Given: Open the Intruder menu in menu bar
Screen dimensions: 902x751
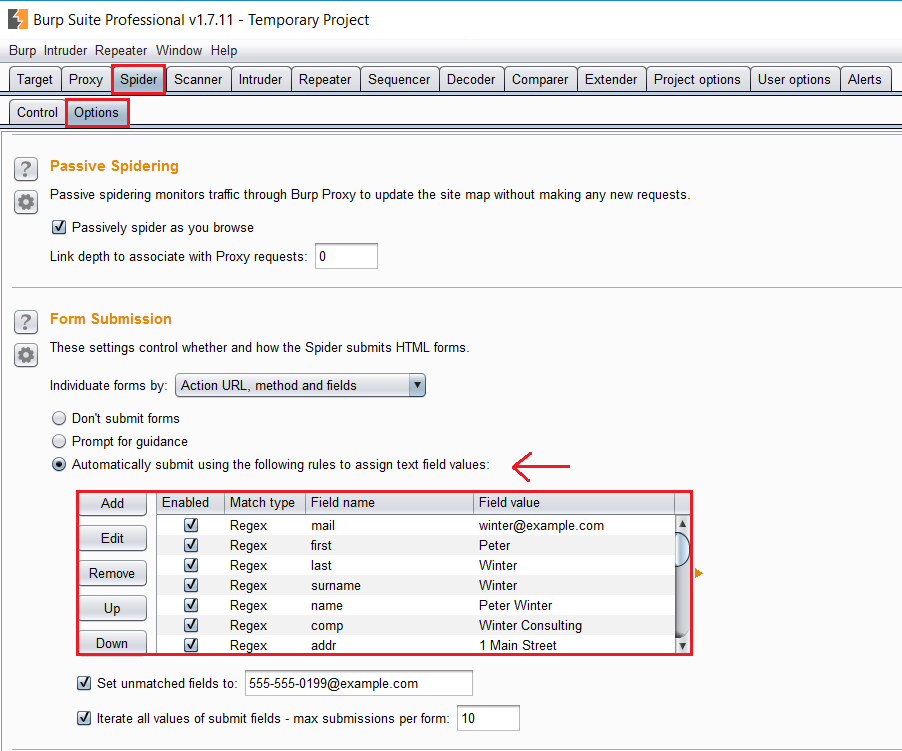Looking at the screenshot, I should [65, 50].
